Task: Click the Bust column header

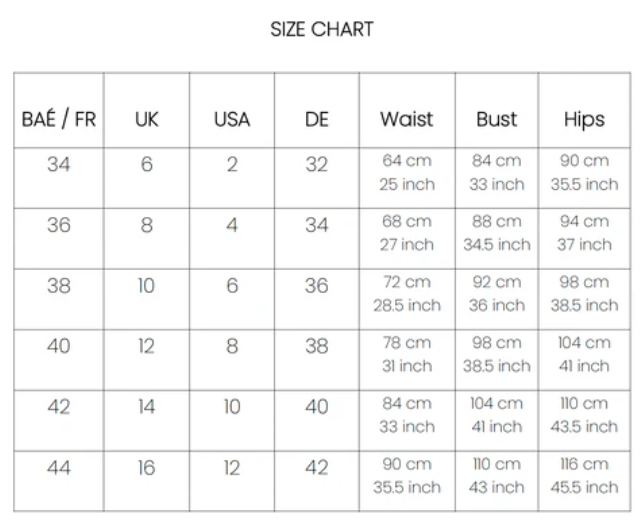Action: [496, 119]
